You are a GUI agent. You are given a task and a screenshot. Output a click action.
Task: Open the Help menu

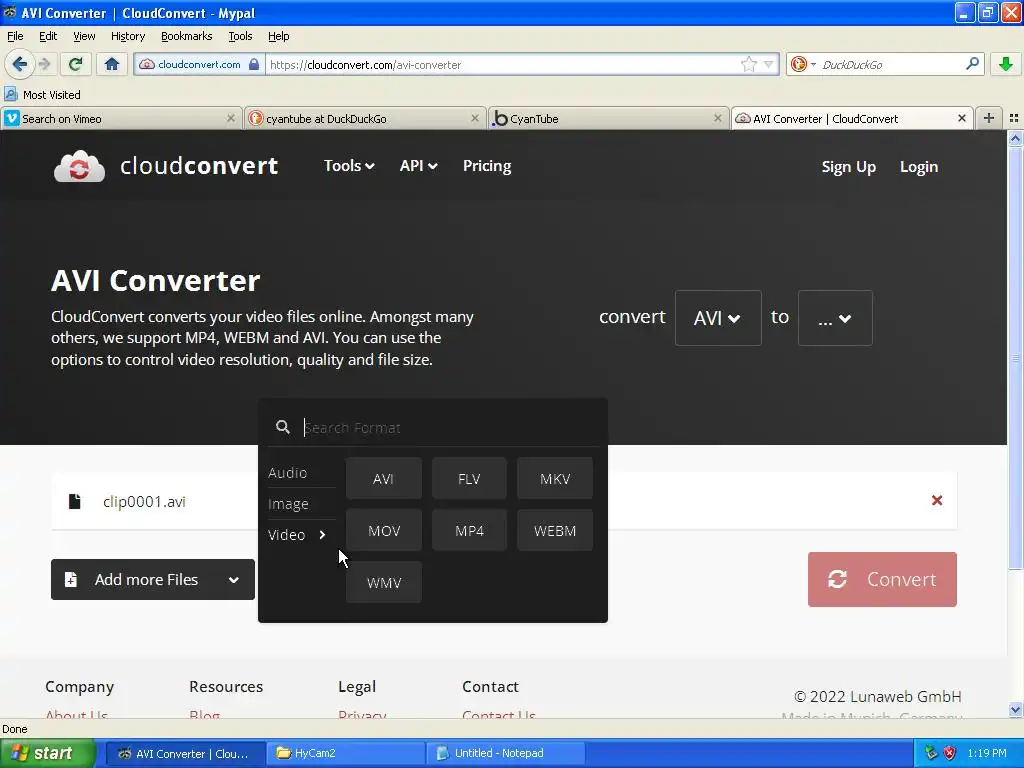click(x=278, y=36)
